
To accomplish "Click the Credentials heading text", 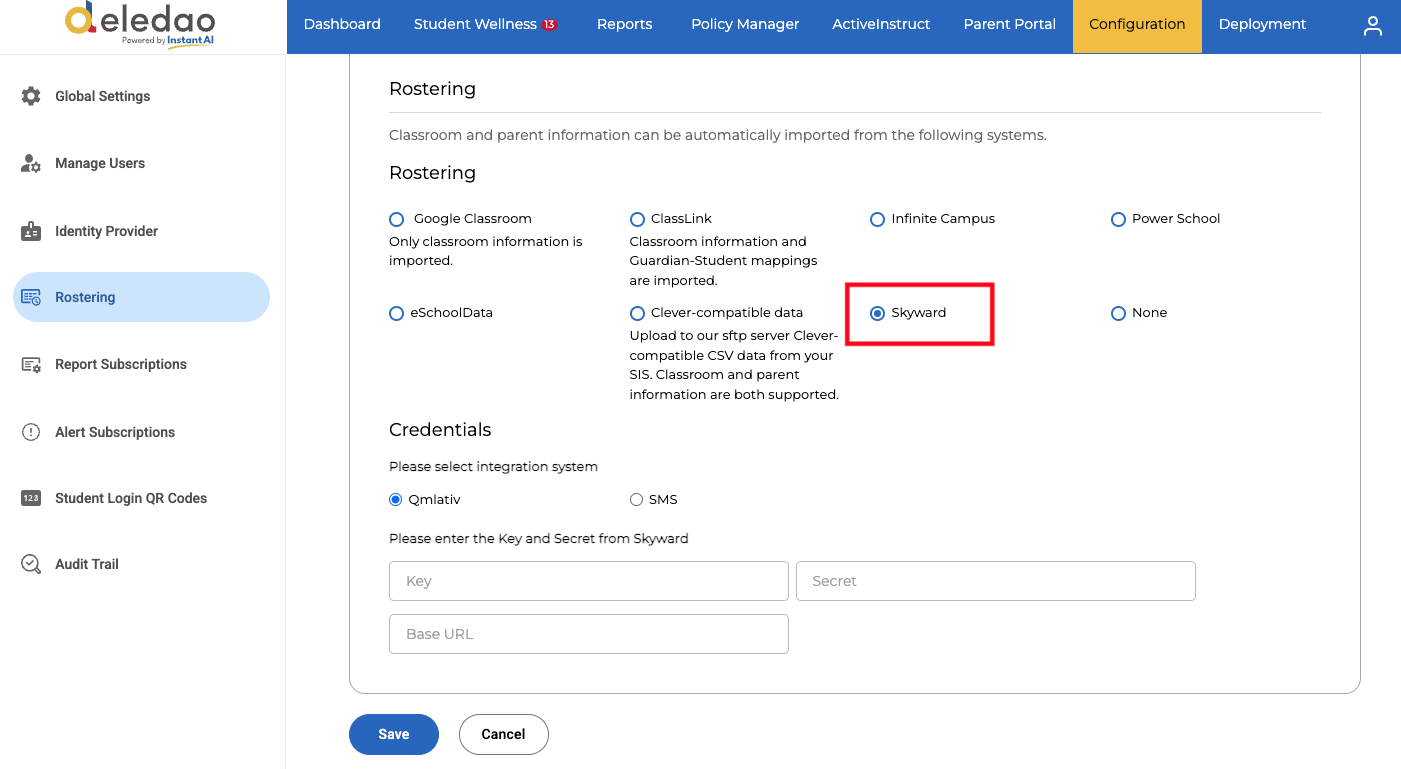I will (440, 430).
